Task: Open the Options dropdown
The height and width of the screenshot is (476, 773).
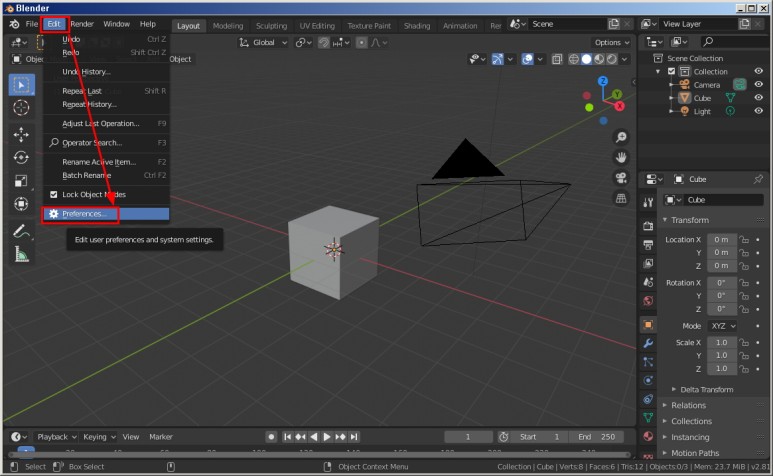Action: point(612,43)
